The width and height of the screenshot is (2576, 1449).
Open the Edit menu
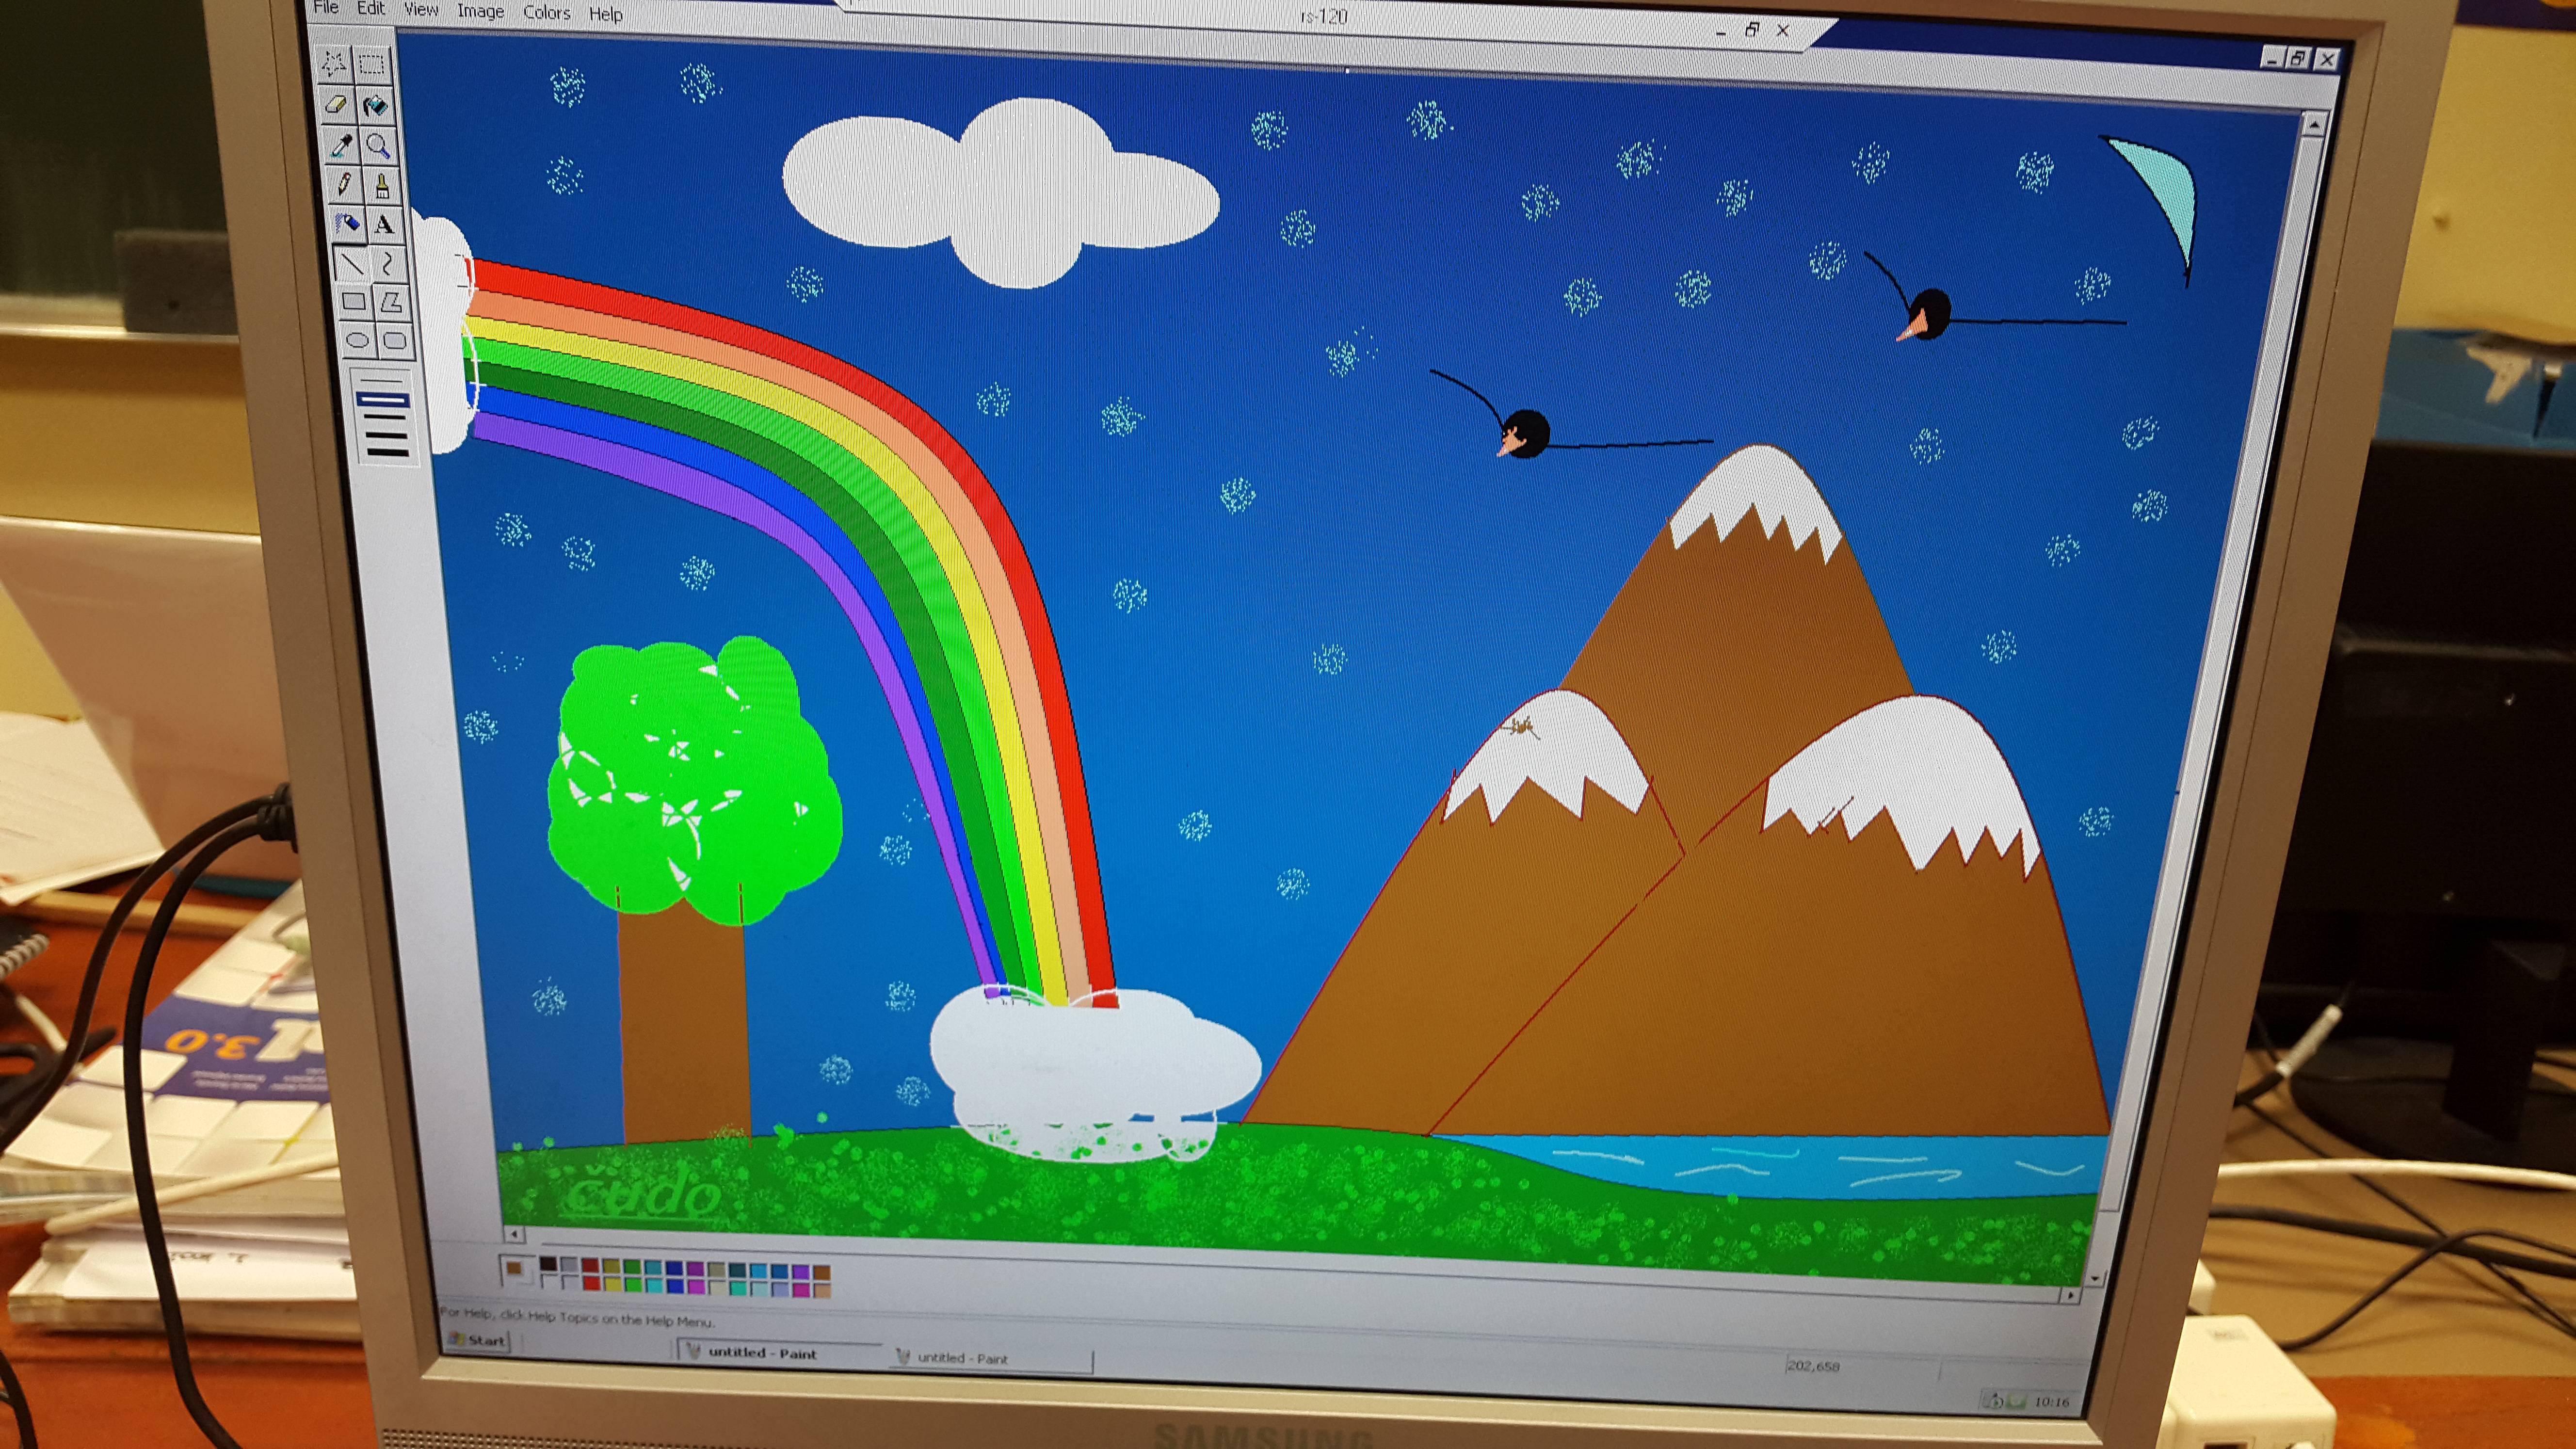(x=371, y=8)
